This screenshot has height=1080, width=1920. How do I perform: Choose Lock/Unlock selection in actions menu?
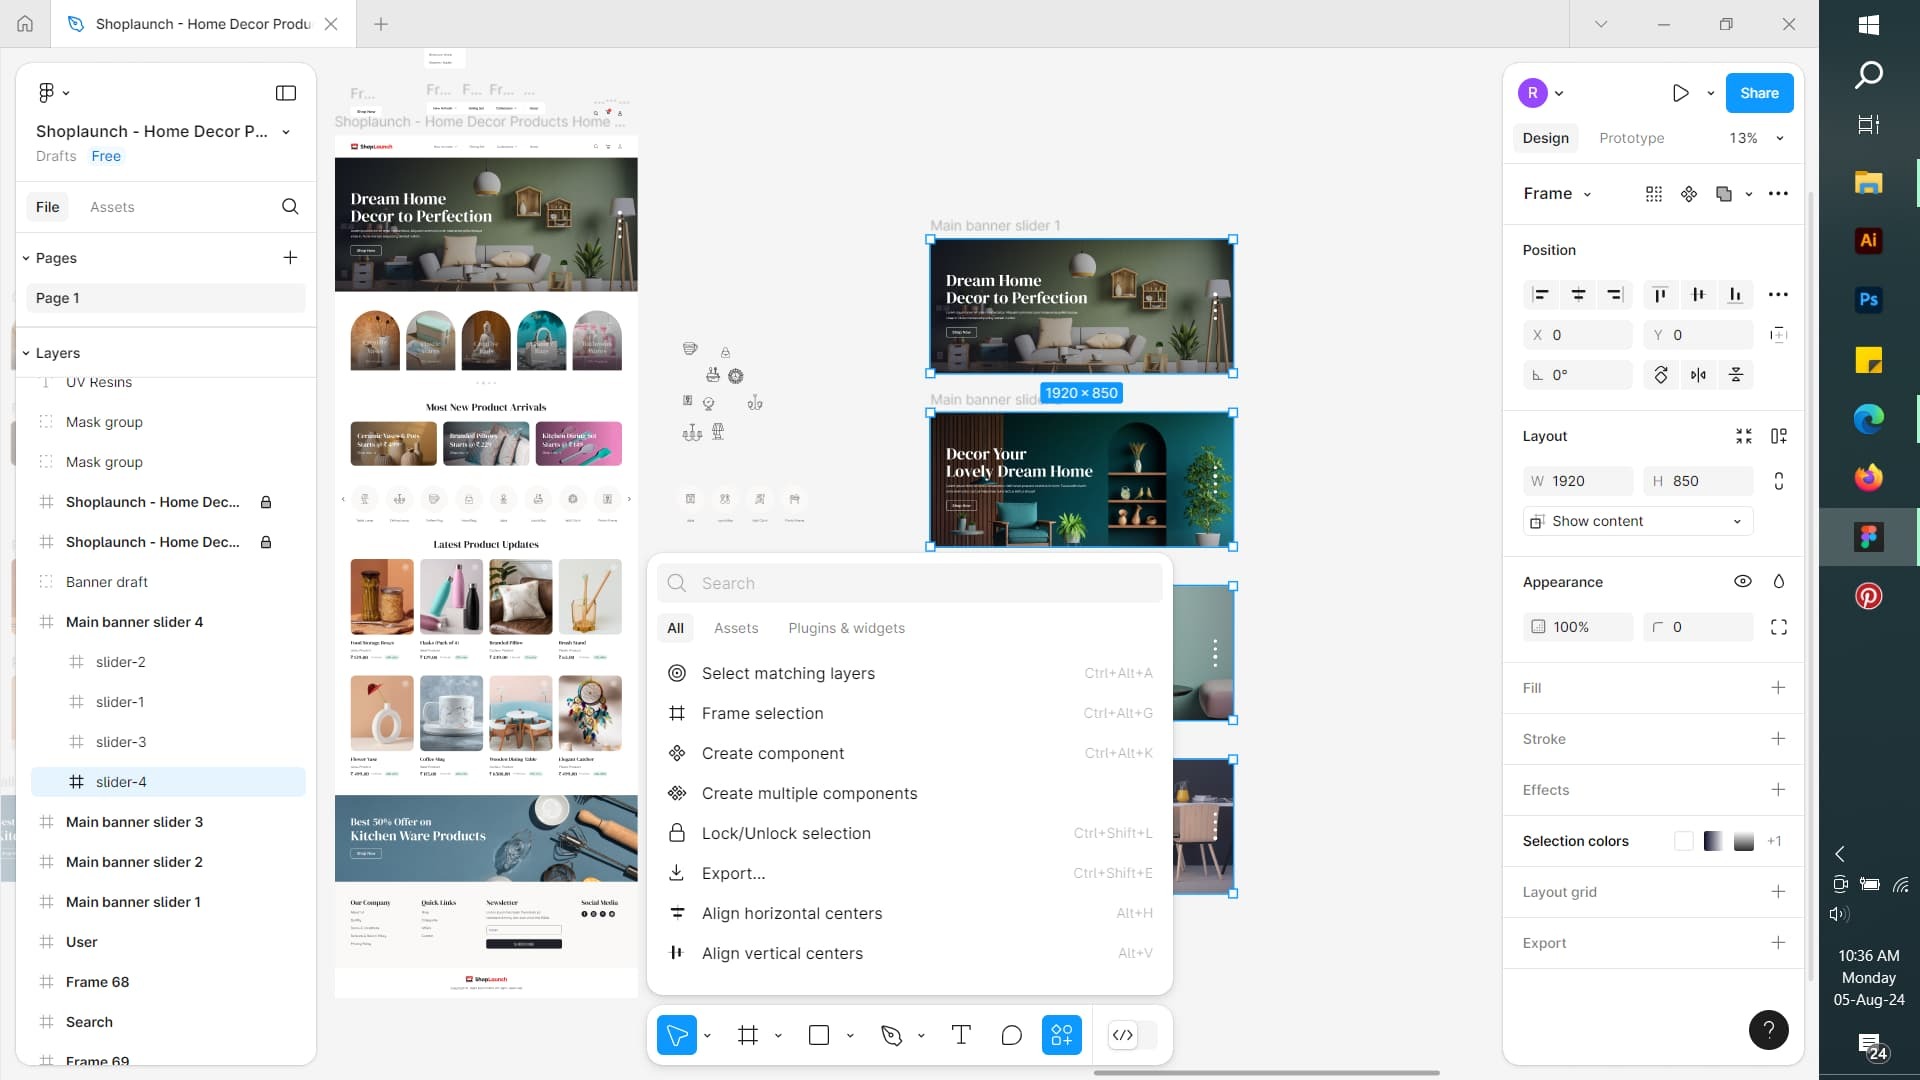click(909, 833)
